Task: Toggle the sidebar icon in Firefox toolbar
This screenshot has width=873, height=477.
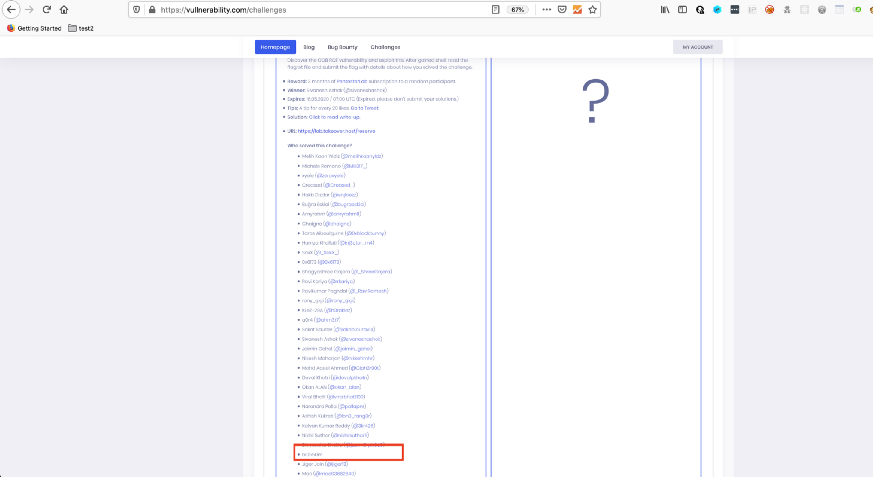Action: point(682,9)
